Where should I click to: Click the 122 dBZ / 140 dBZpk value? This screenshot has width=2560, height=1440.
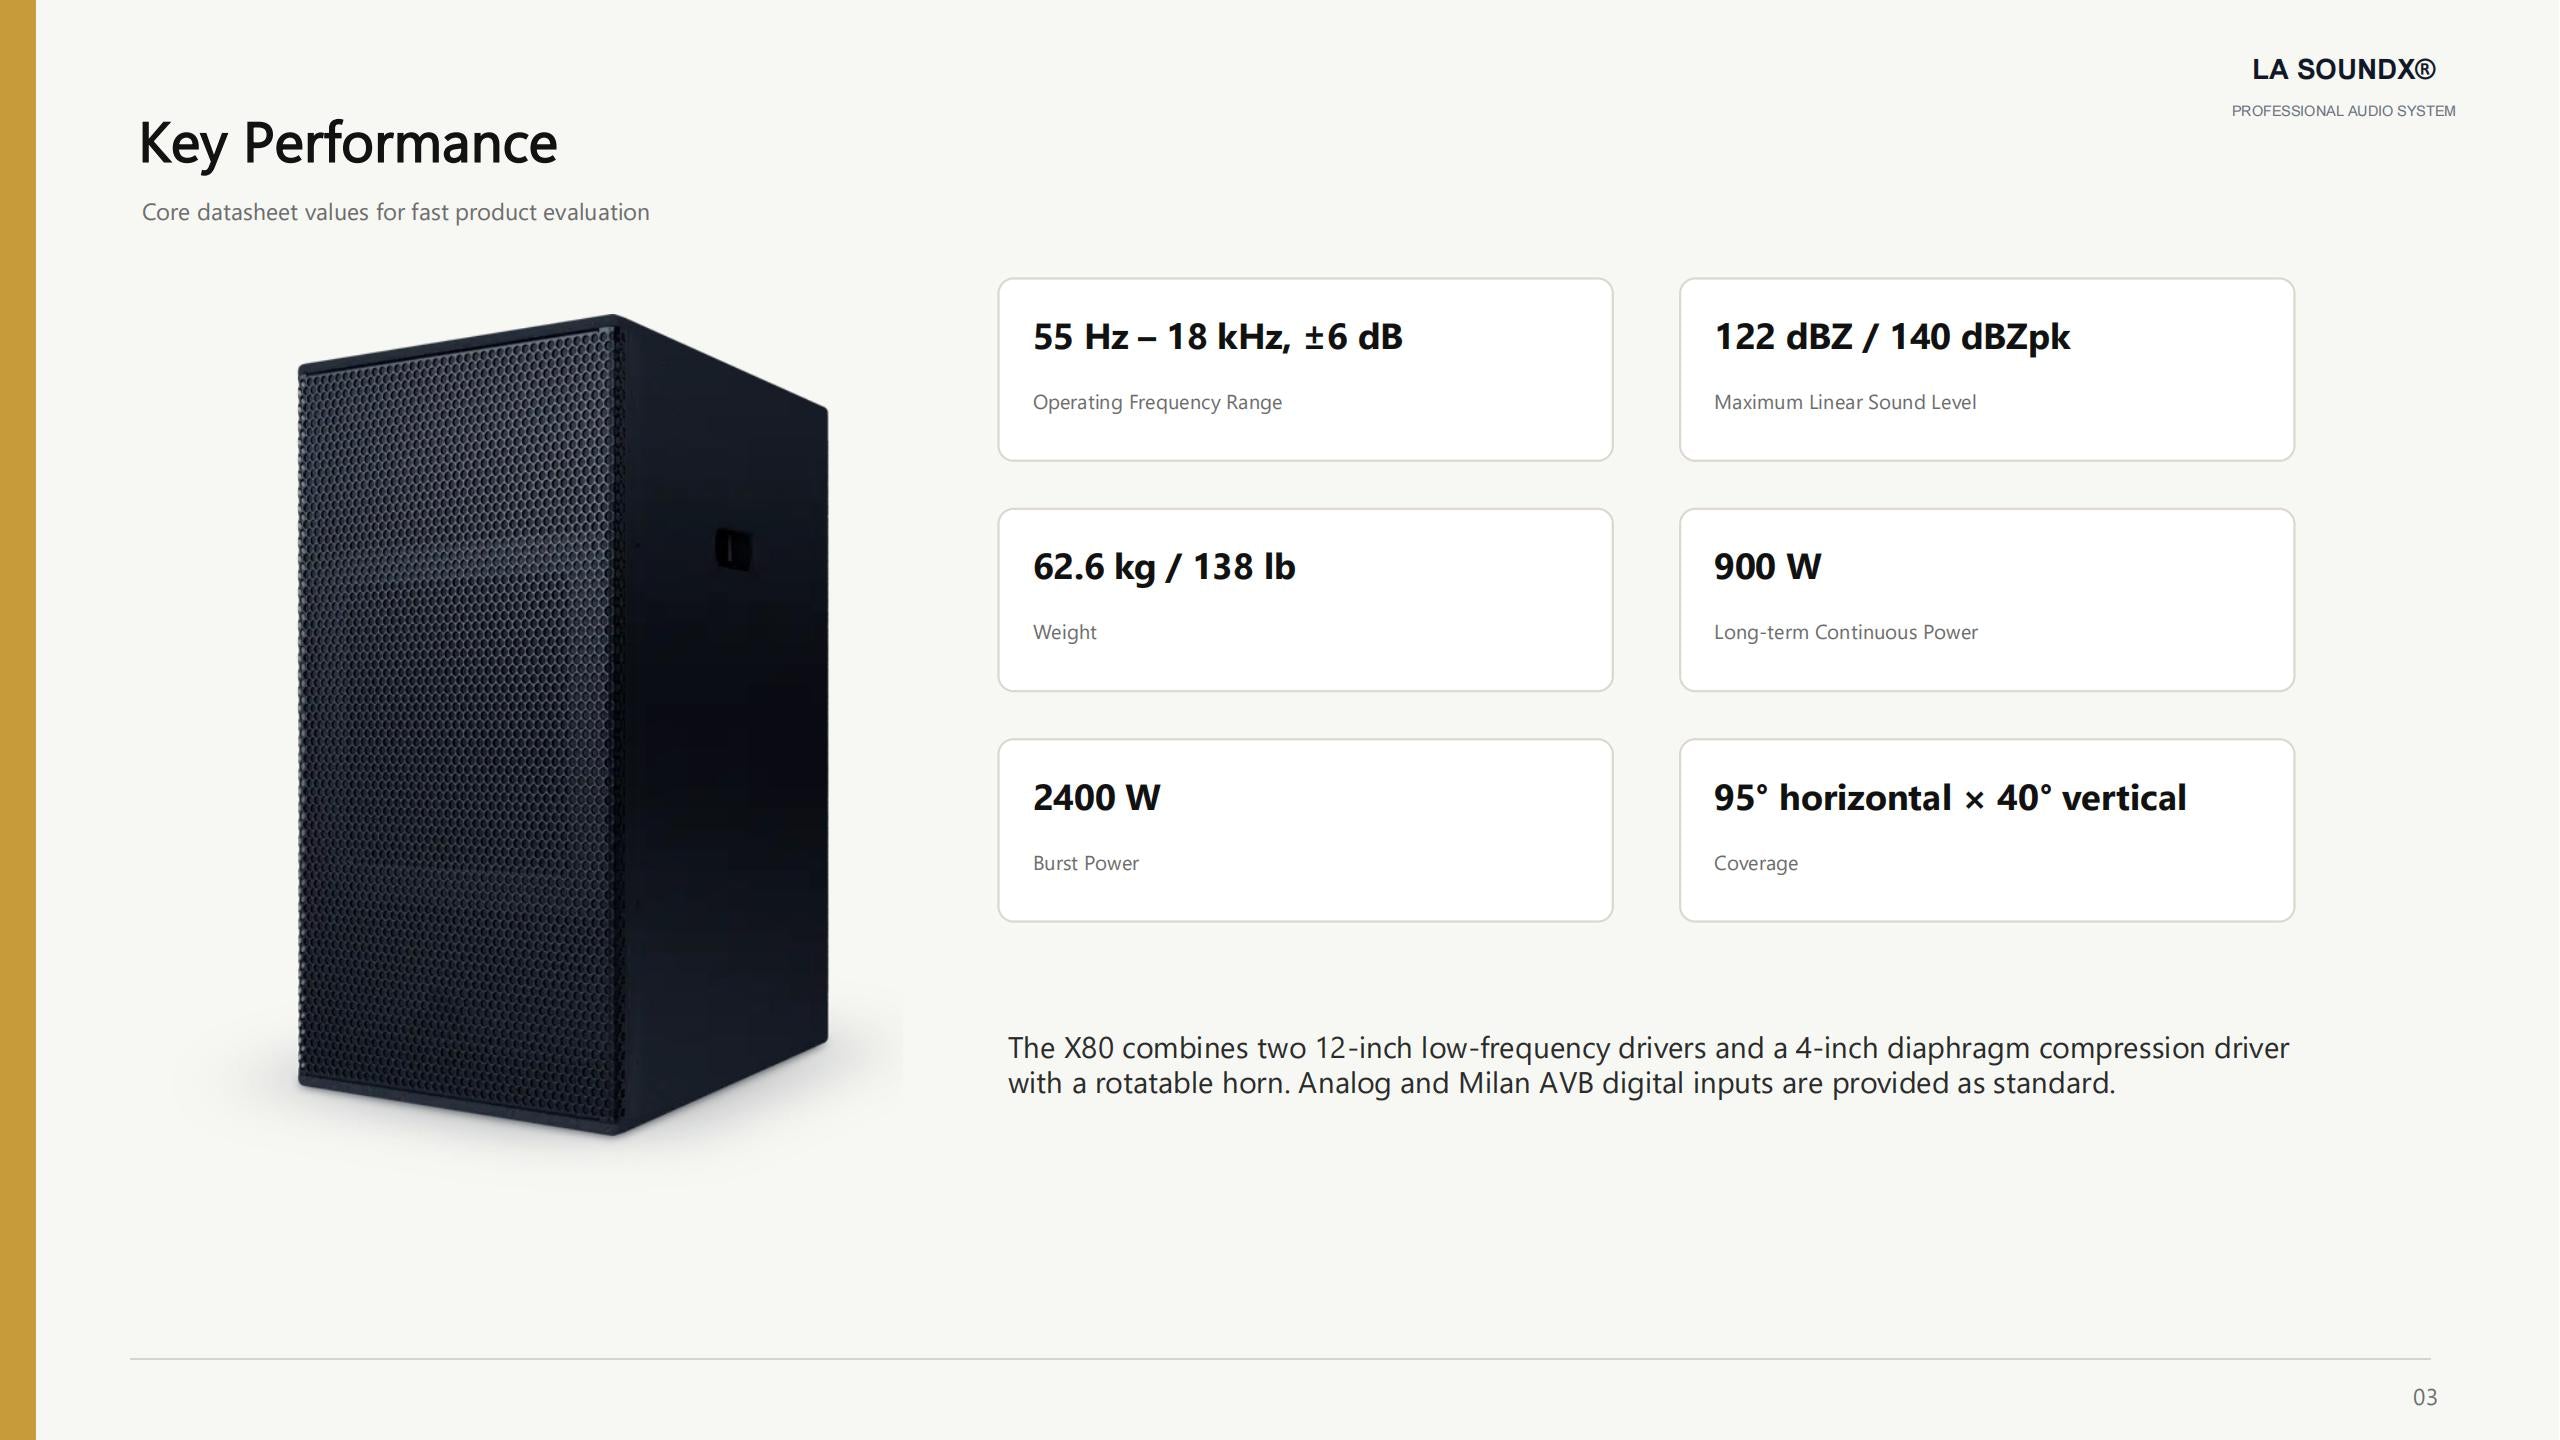1891,337
